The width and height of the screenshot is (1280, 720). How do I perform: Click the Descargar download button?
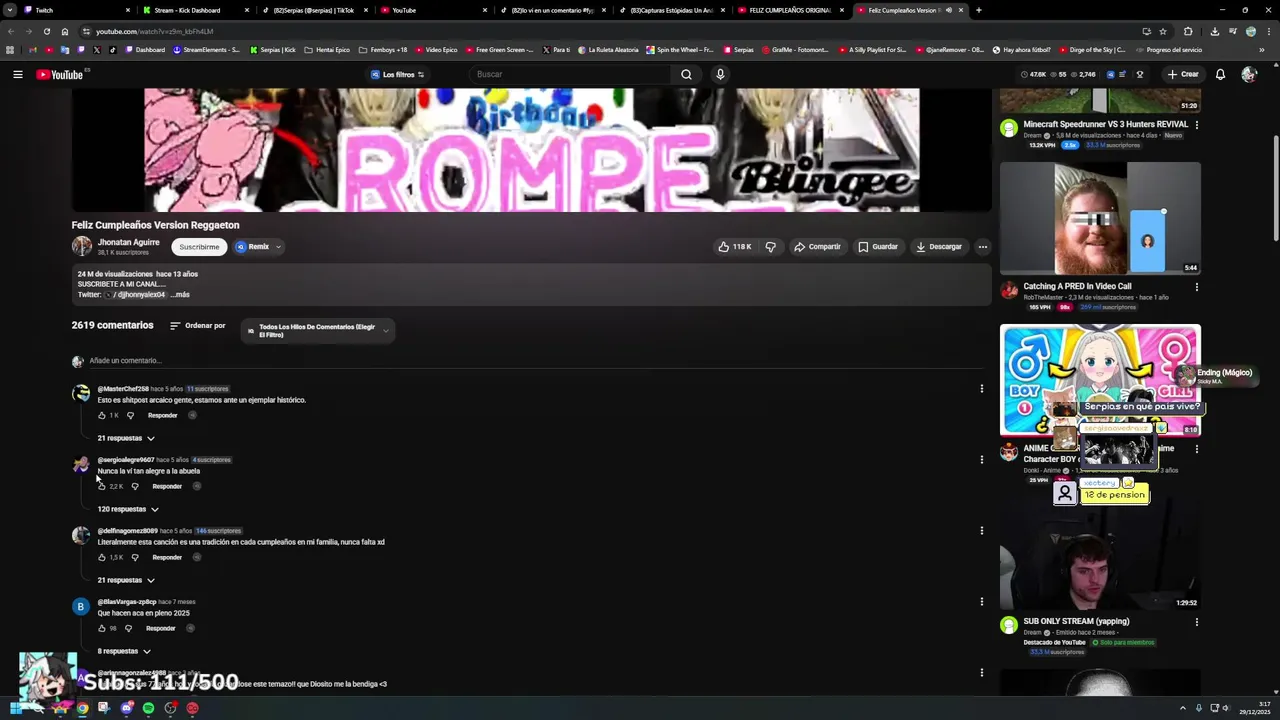click(x=939, y=247)
